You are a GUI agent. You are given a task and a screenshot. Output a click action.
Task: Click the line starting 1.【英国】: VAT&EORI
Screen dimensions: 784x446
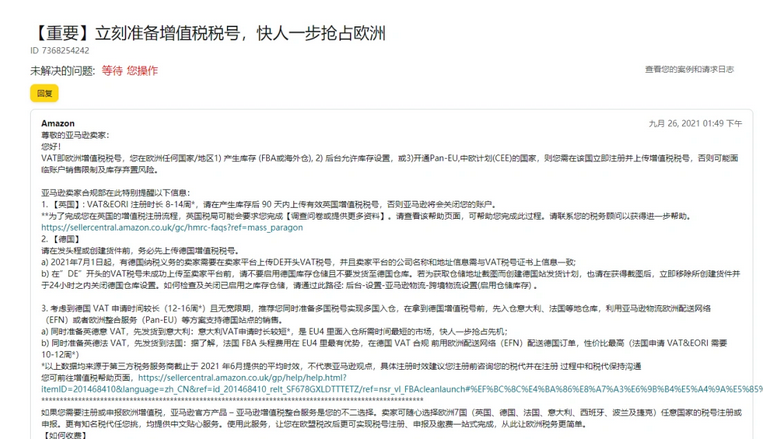(x=269, y=204)
